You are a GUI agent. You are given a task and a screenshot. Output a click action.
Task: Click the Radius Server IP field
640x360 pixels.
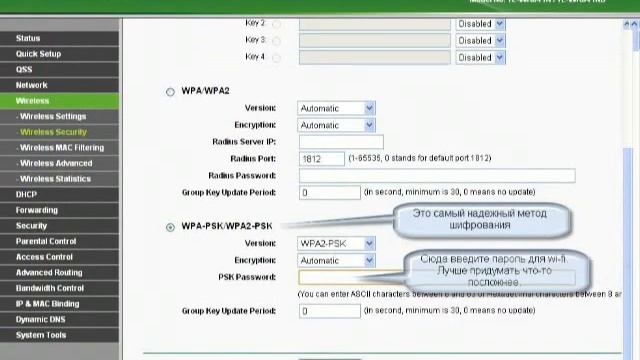(341, 142)
